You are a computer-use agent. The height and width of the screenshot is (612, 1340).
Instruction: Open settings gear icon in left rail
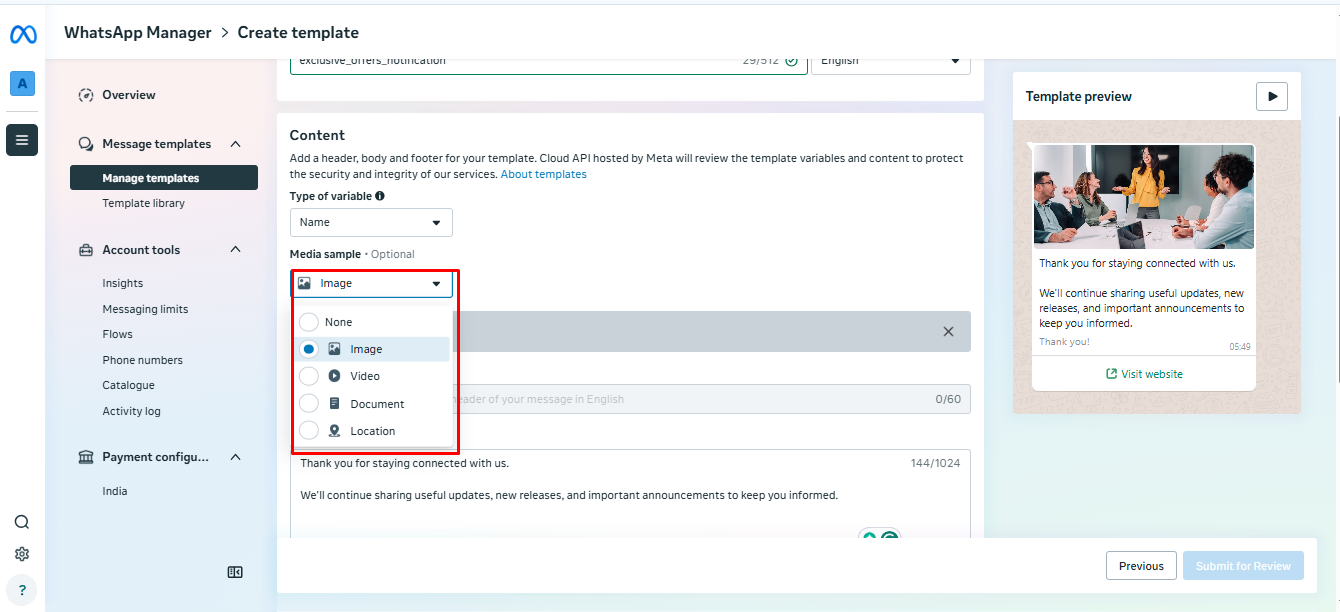[22, 554]
